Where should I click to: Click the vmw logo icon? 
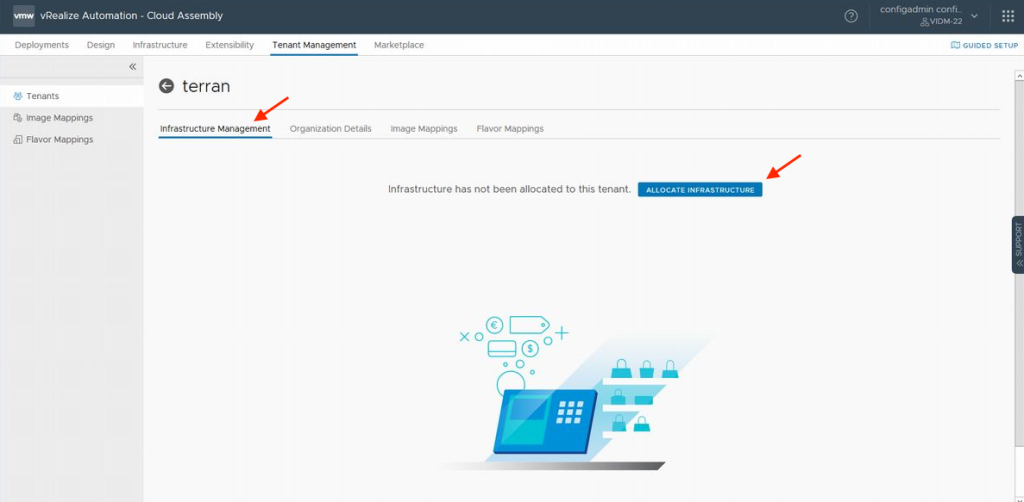click(x=24, y=16)
